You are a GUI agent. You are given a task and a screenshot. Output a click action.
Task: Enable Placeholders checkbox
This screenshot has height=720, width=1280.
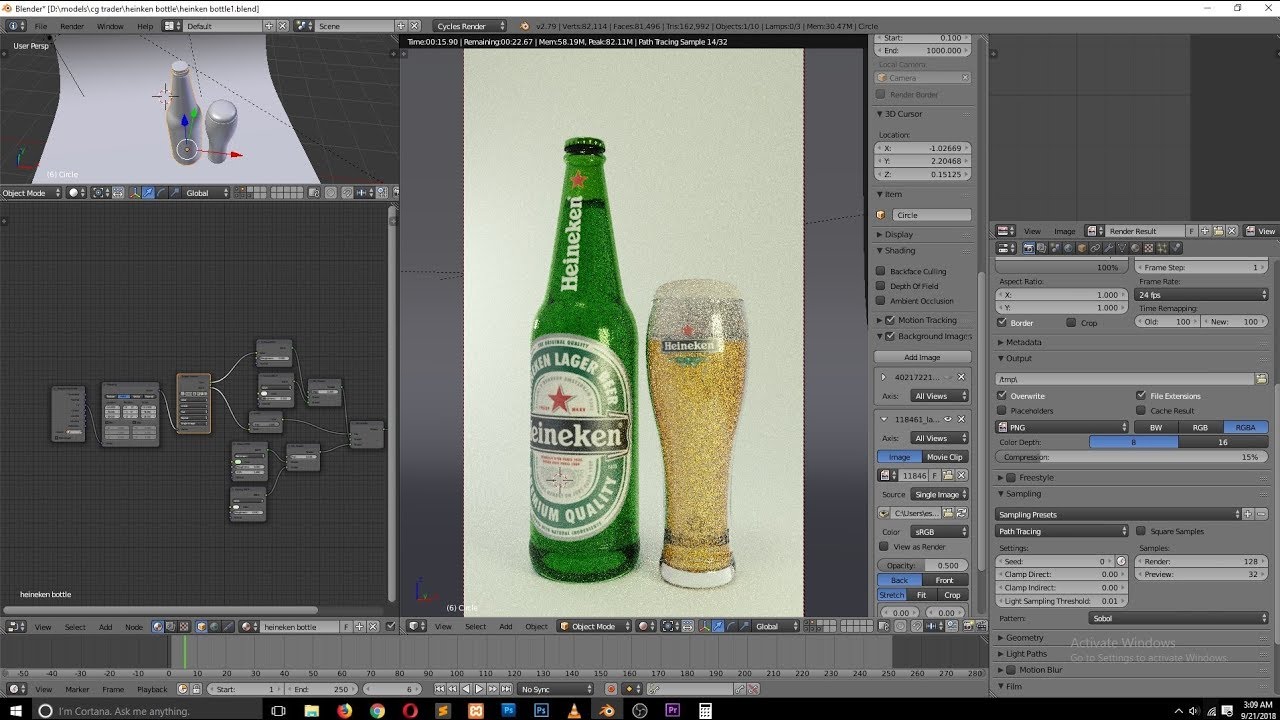pyautogui.click(x=1002, y=411)
